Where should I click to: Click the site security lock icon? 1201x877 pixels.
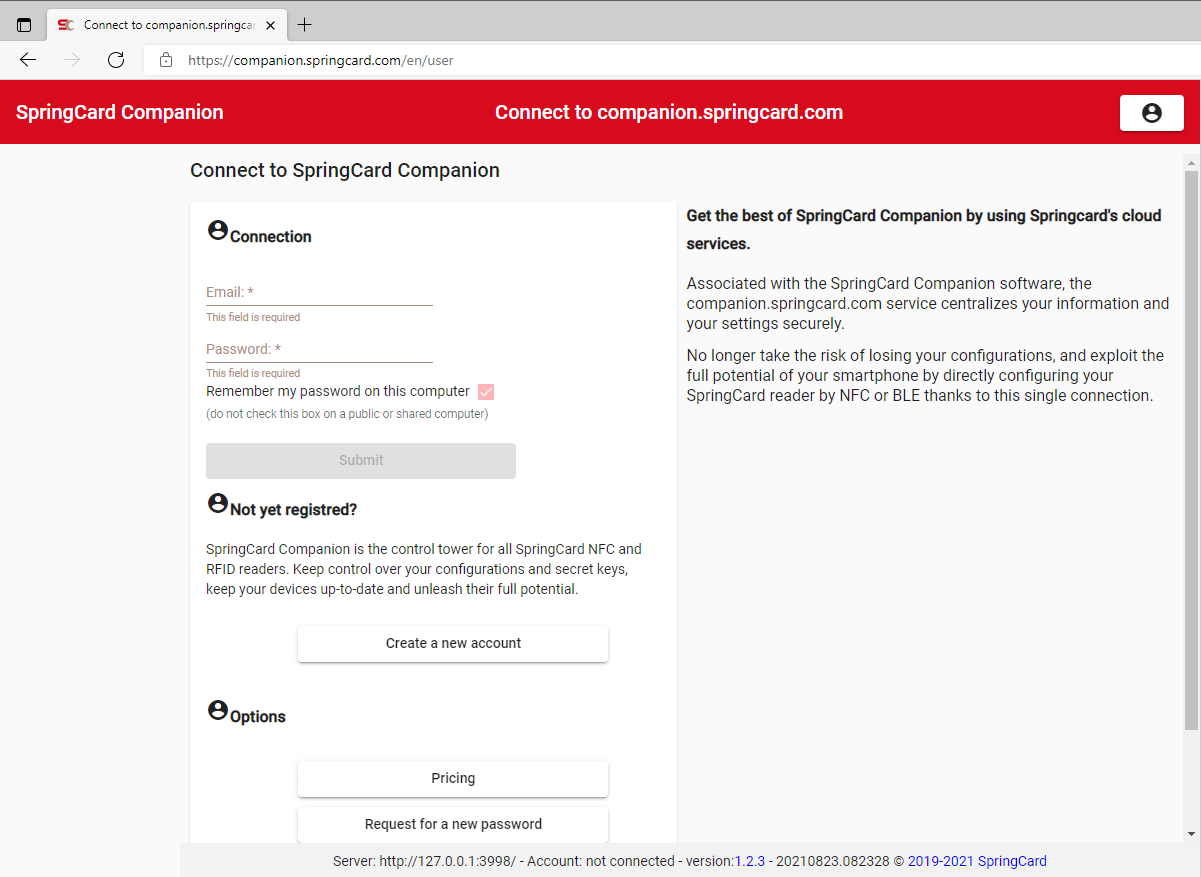pos(166,59)
